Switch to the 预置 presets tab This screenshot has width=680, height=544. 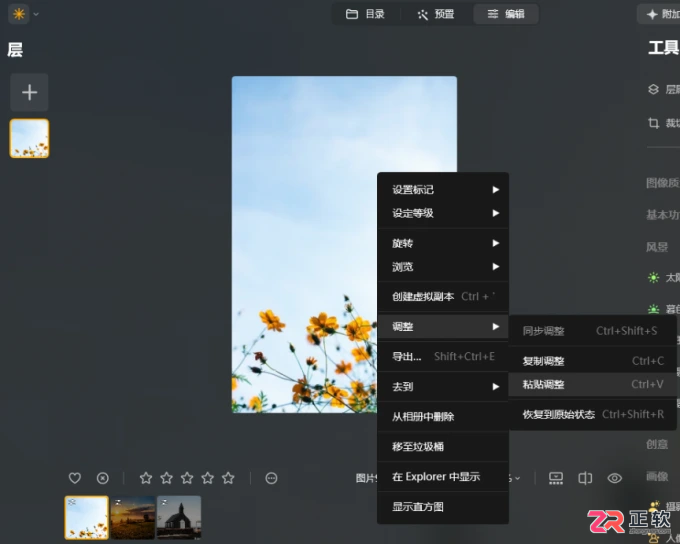click(435, 14)
